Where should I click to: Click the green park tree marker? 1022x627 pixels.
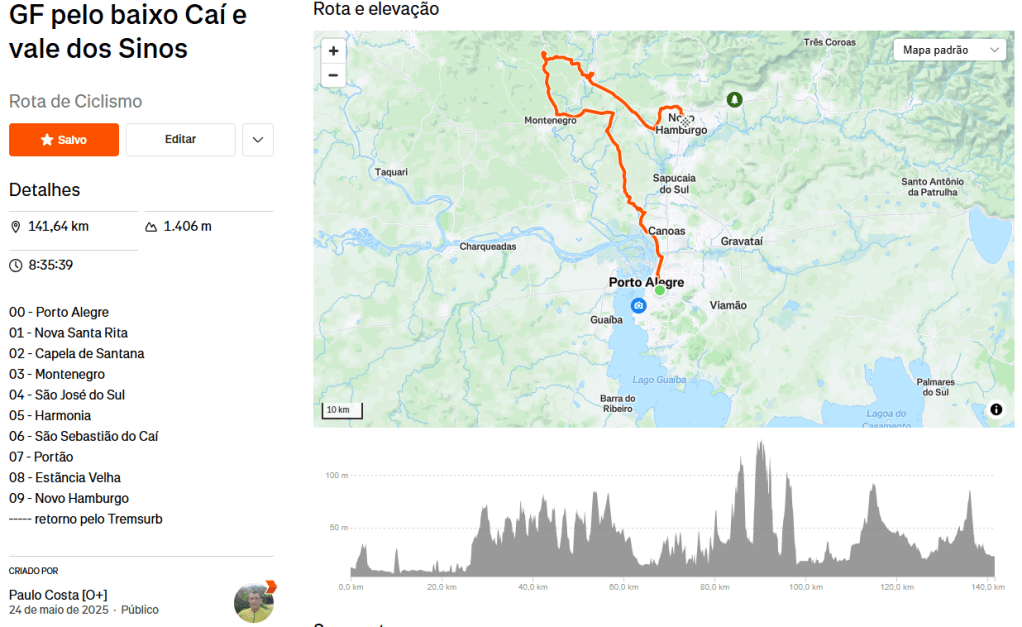735,100
